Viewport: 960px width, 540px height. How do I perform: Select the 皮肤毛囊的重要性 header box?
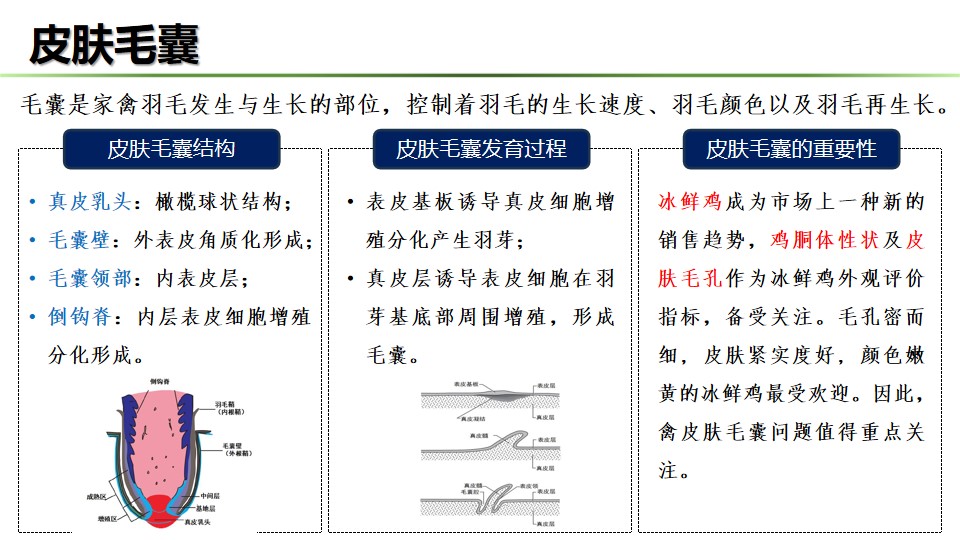click(791, 149)
